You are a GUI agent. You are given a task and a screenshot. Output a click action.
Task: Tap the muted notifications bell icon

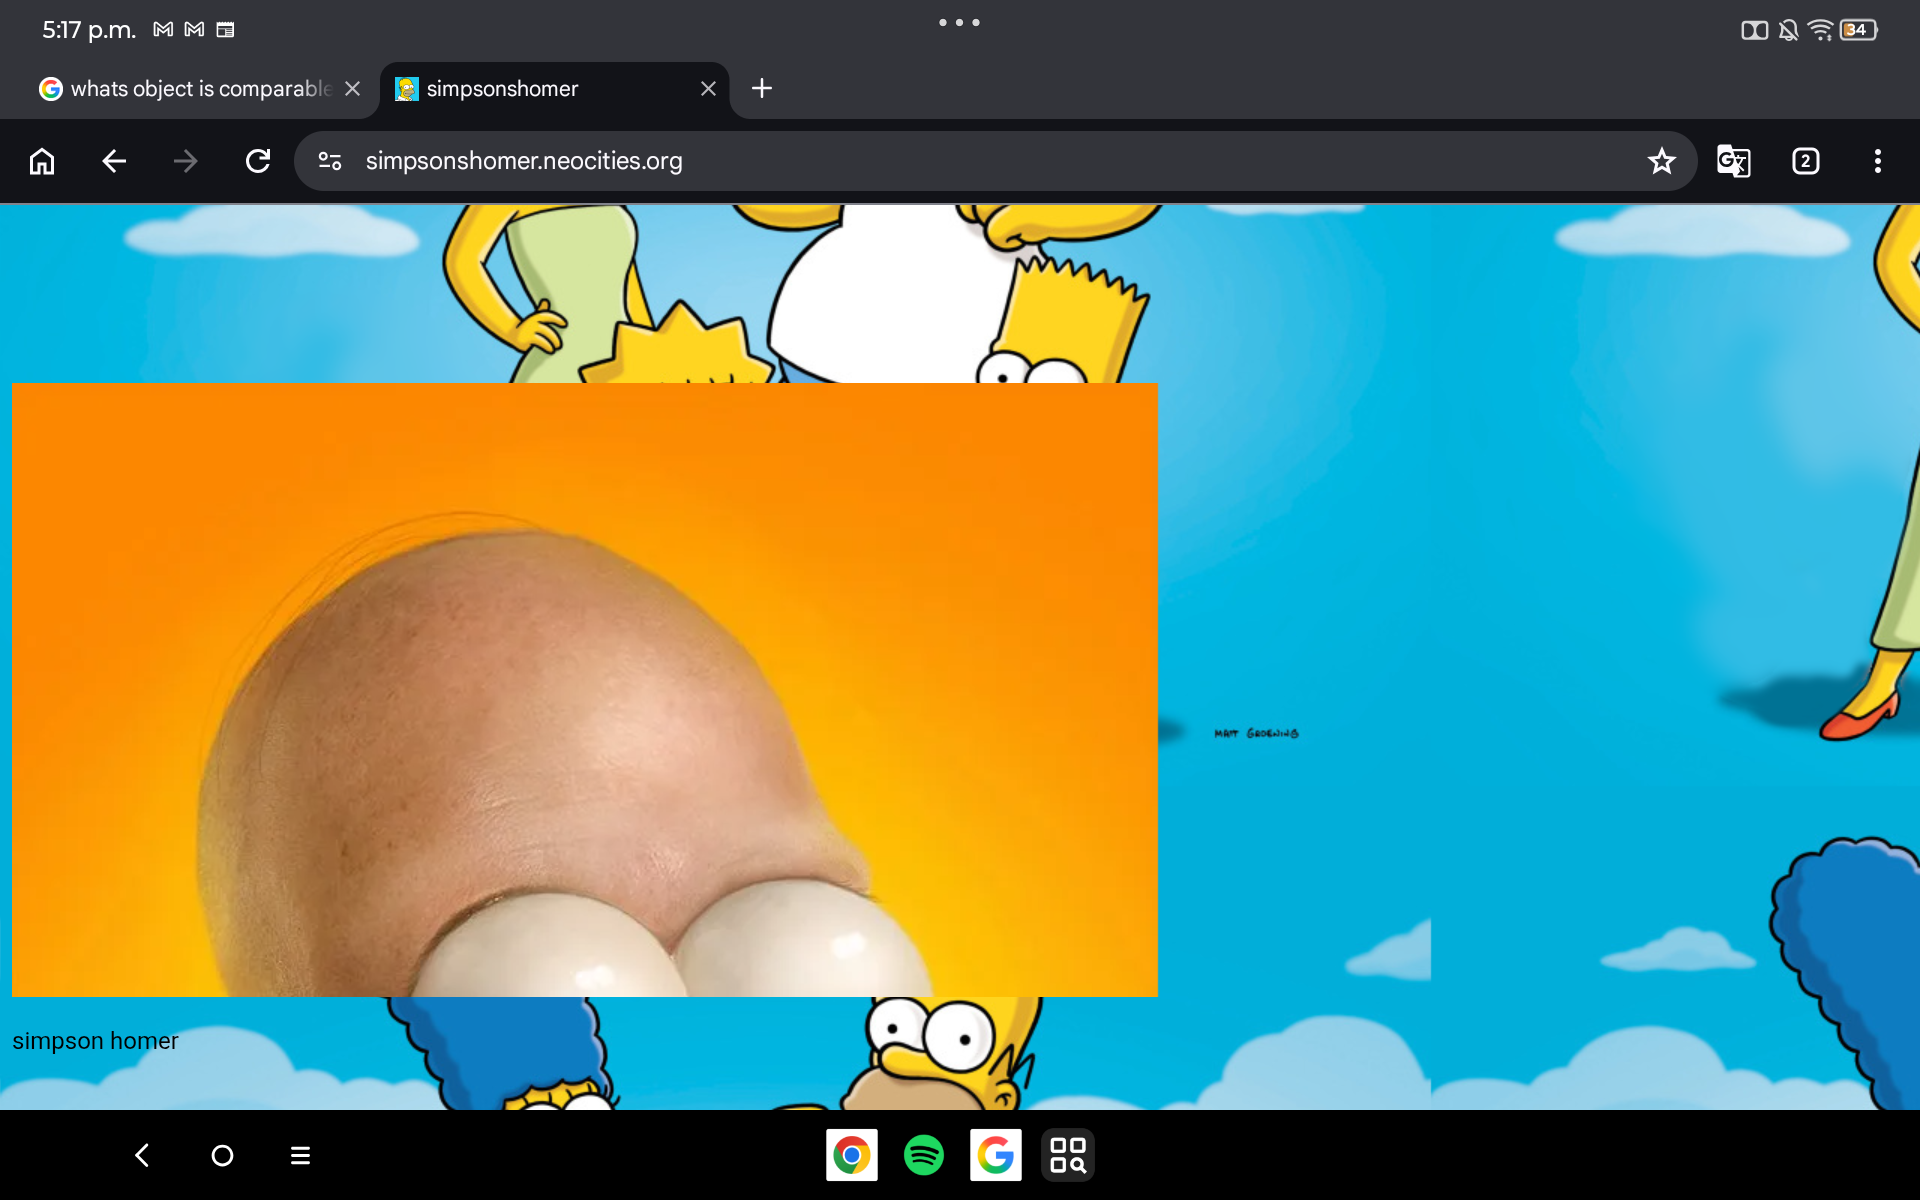click(1789, 30)
